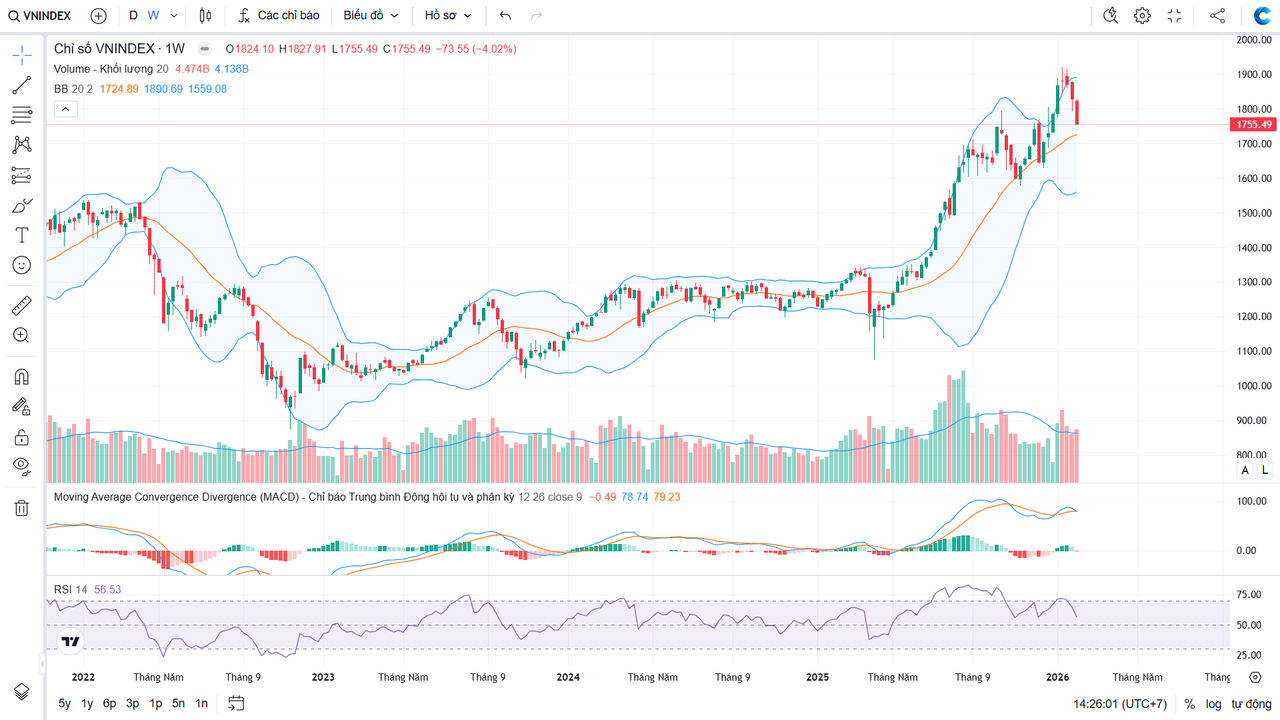
Task: Click the 1755.49 current price label
Action: 1254,124
